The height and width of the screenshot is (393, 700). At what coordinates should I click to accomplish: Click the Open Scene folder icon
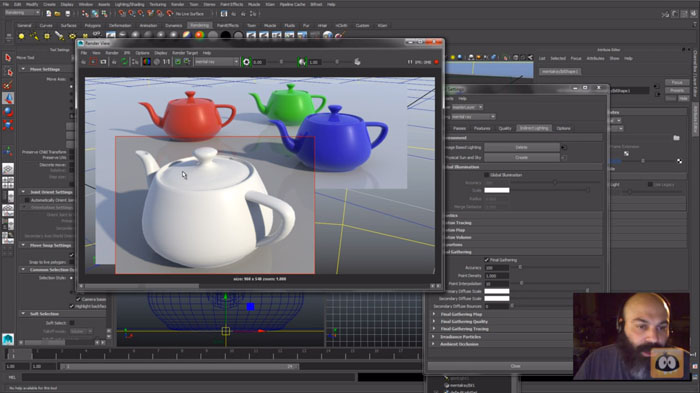(58, 14)
